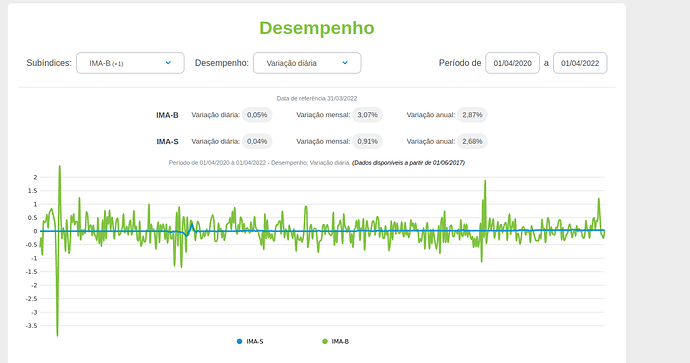Click the IMA-B Variação mensal 3,07% badge
690x363 pixels.
367,115
